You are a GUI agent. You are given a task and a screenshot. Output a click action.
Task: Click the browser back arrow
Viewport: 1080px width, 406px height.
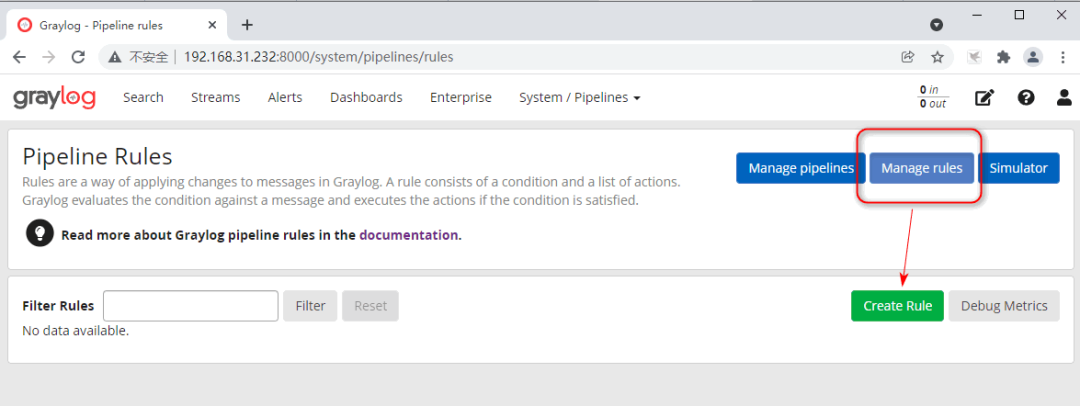19,57
